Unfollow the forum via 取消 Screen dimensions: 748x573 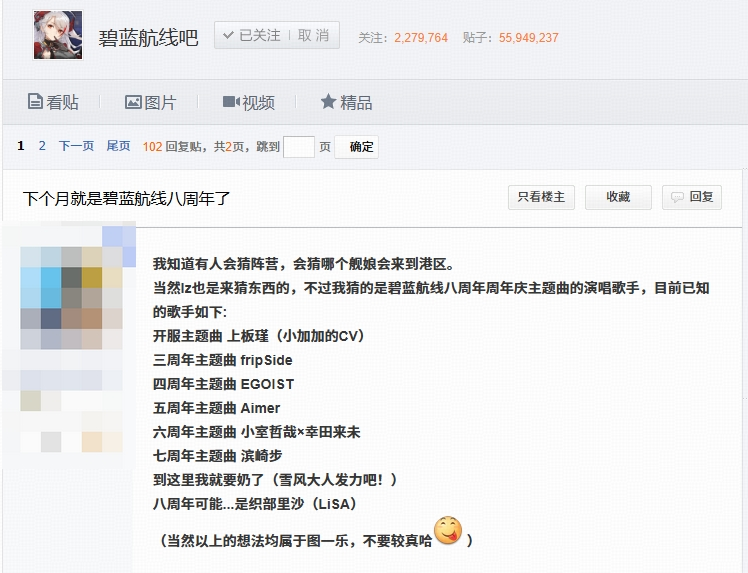pyautogui.click(x=313, y=35)
